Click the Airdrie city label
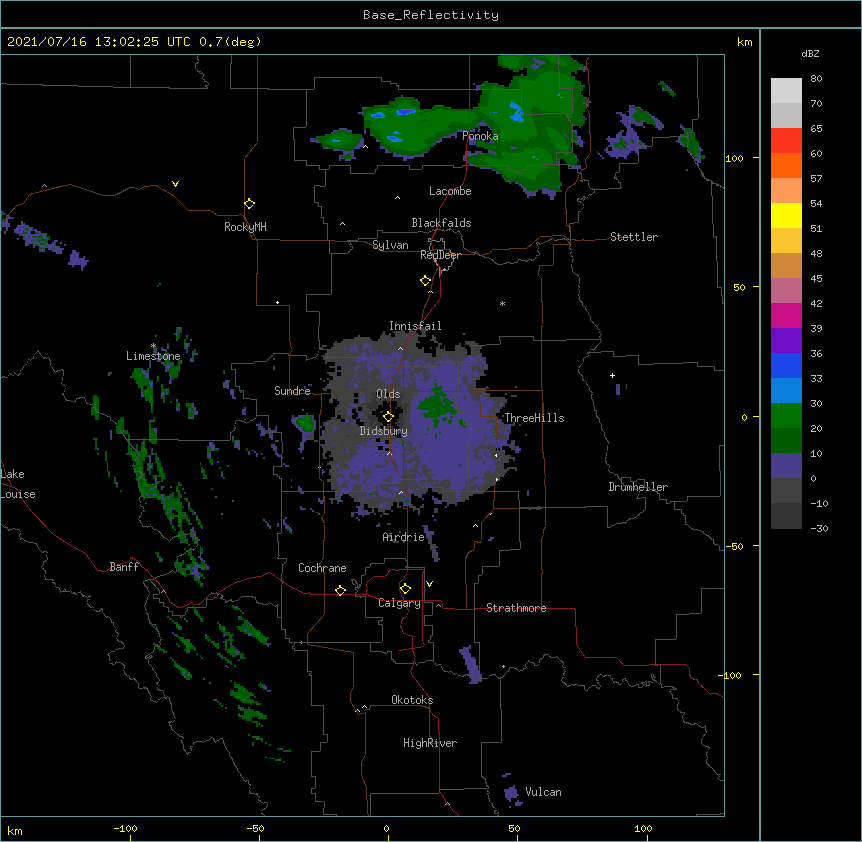Image resolution: width=862 pixels, height=842 pixels. click(x=404, y=537)
